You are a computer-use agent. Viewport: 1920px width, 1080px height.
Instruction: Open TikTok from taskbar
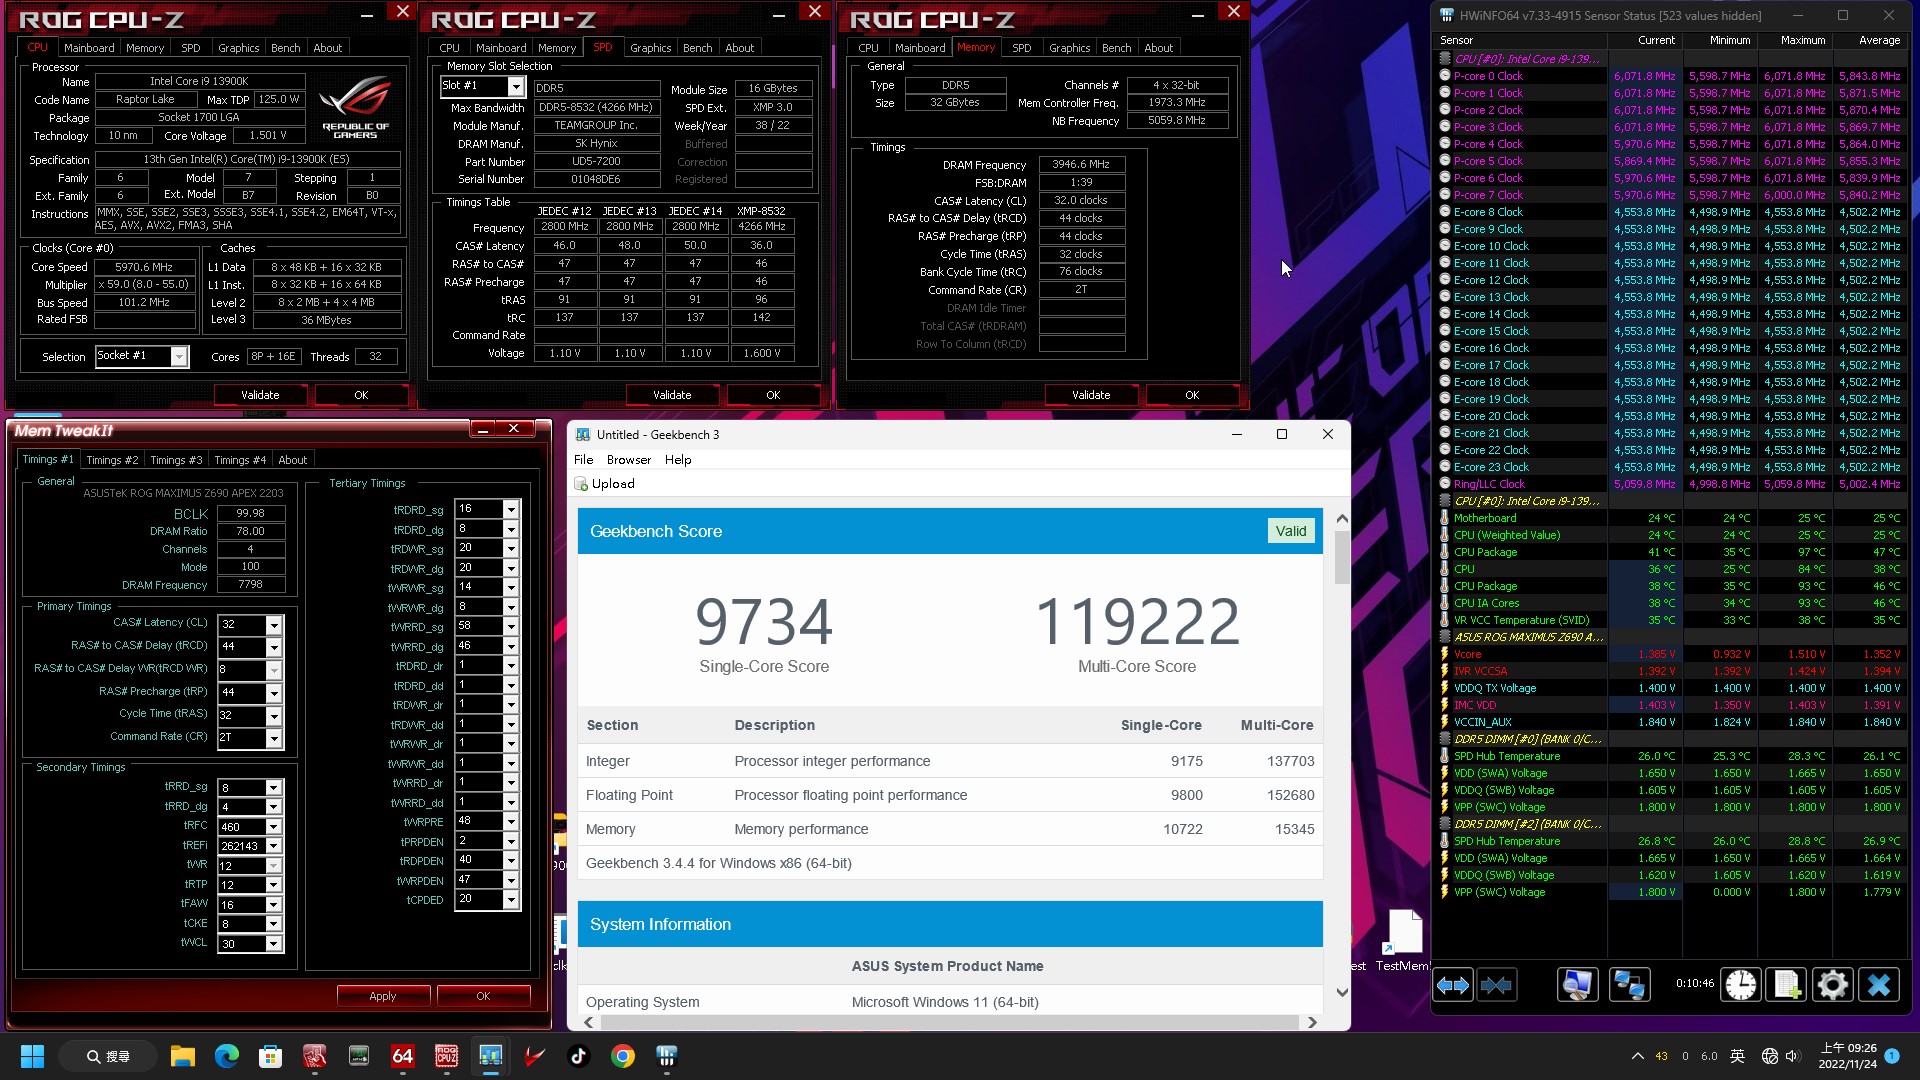click(578, 1056)
